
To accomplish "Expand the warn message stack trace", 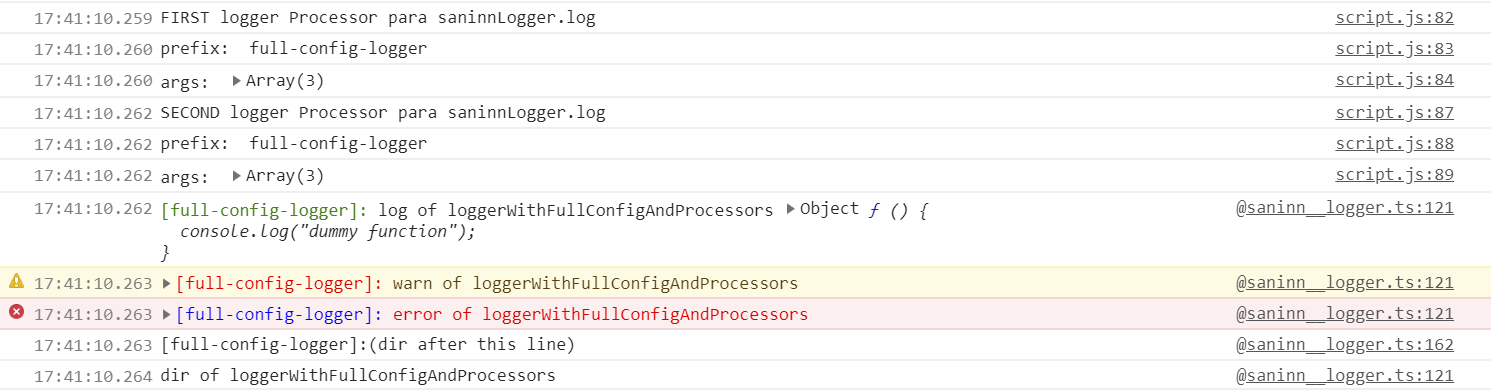I will tap(167, 283).
